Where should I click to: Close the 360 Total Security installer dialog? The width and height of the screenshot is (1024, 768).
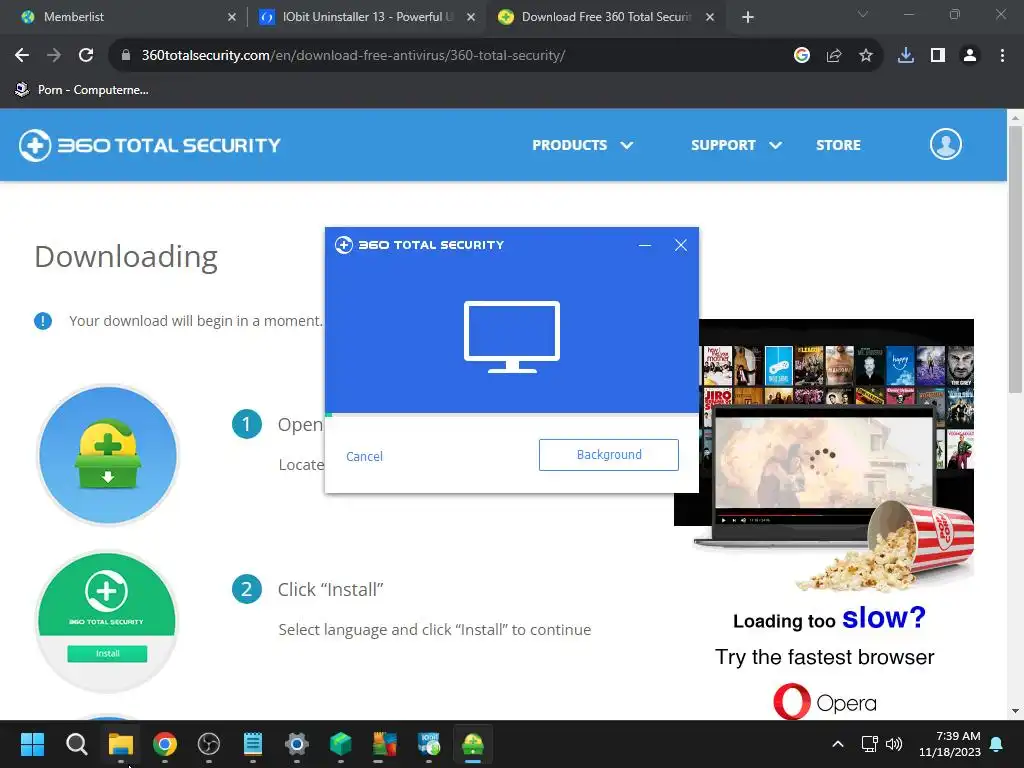click(680, 245)
